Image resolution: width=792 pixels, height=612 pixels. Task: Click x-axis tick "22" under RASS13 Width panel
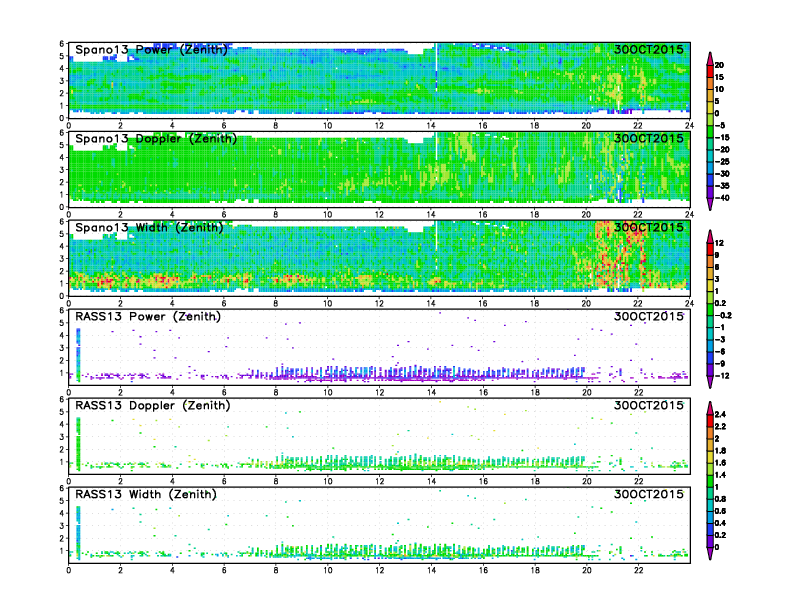[x=638, y=570]
